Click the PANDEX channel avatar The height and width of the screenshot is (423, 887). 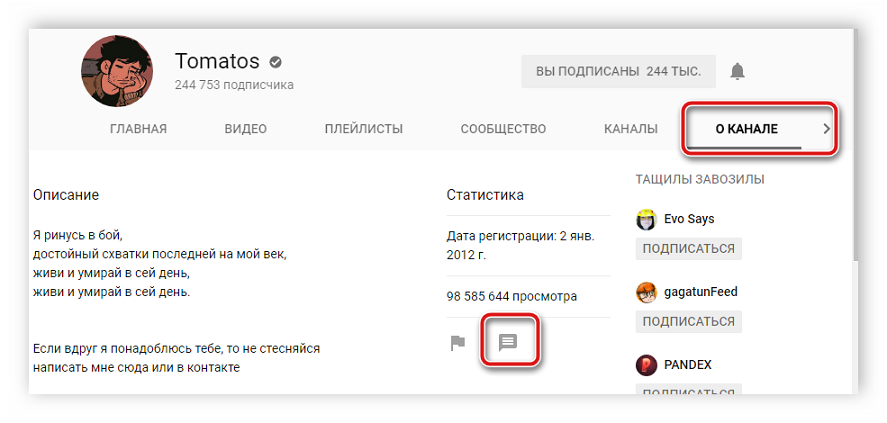pyautogui.click(x=647, y=365)
